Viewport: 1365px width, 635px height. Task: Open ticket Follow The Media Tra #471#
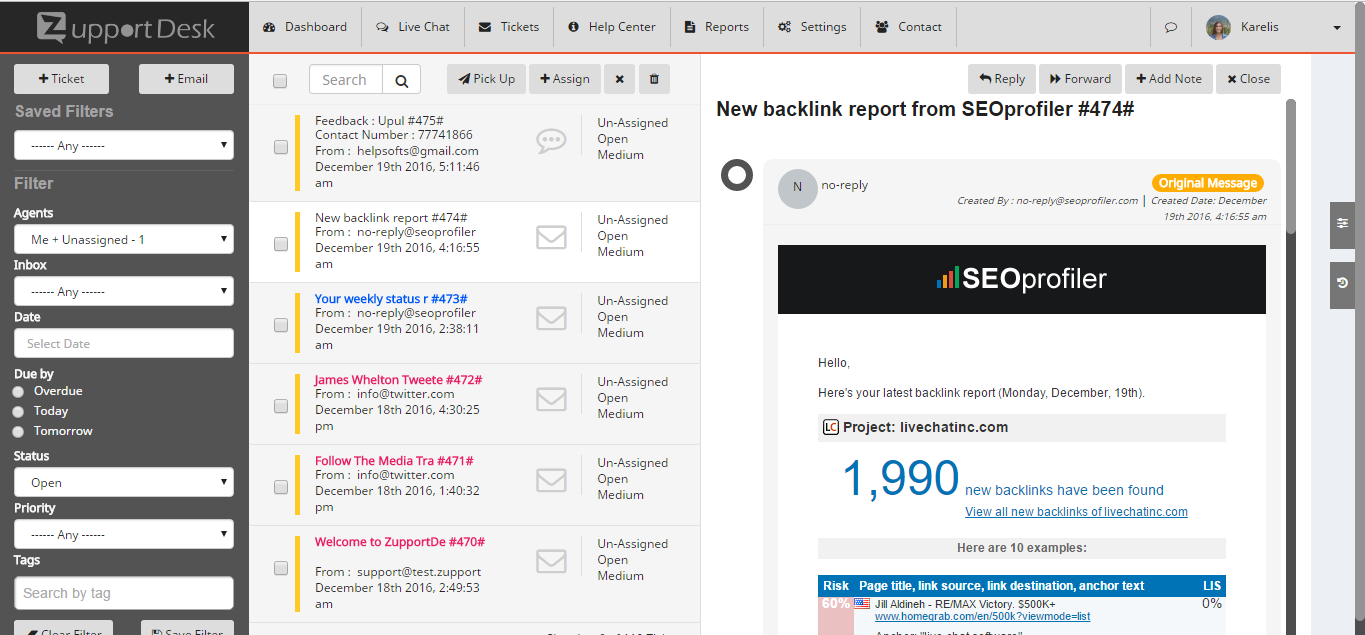pos(394,461)
